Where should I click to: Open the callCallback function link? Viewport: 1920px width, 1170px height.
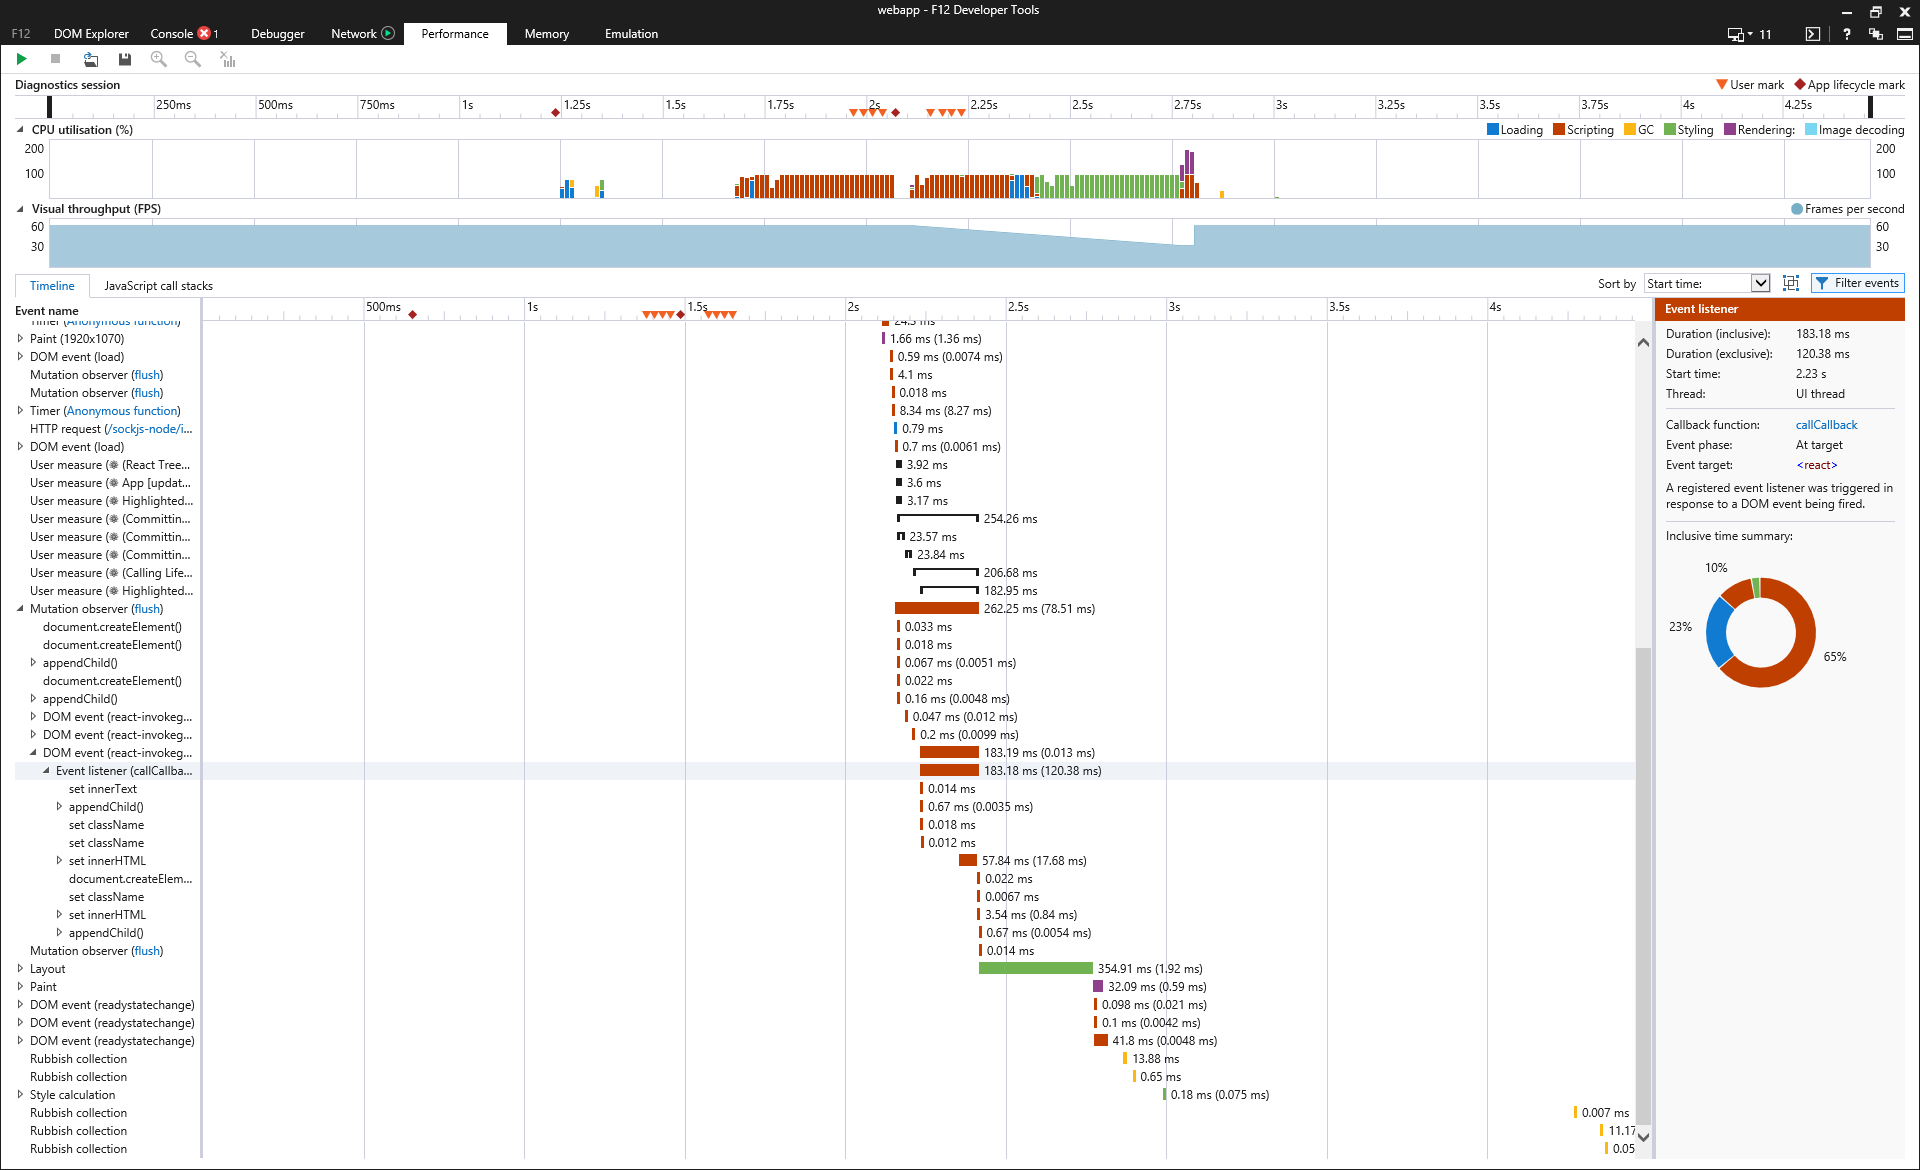[x=1826, y=425]
